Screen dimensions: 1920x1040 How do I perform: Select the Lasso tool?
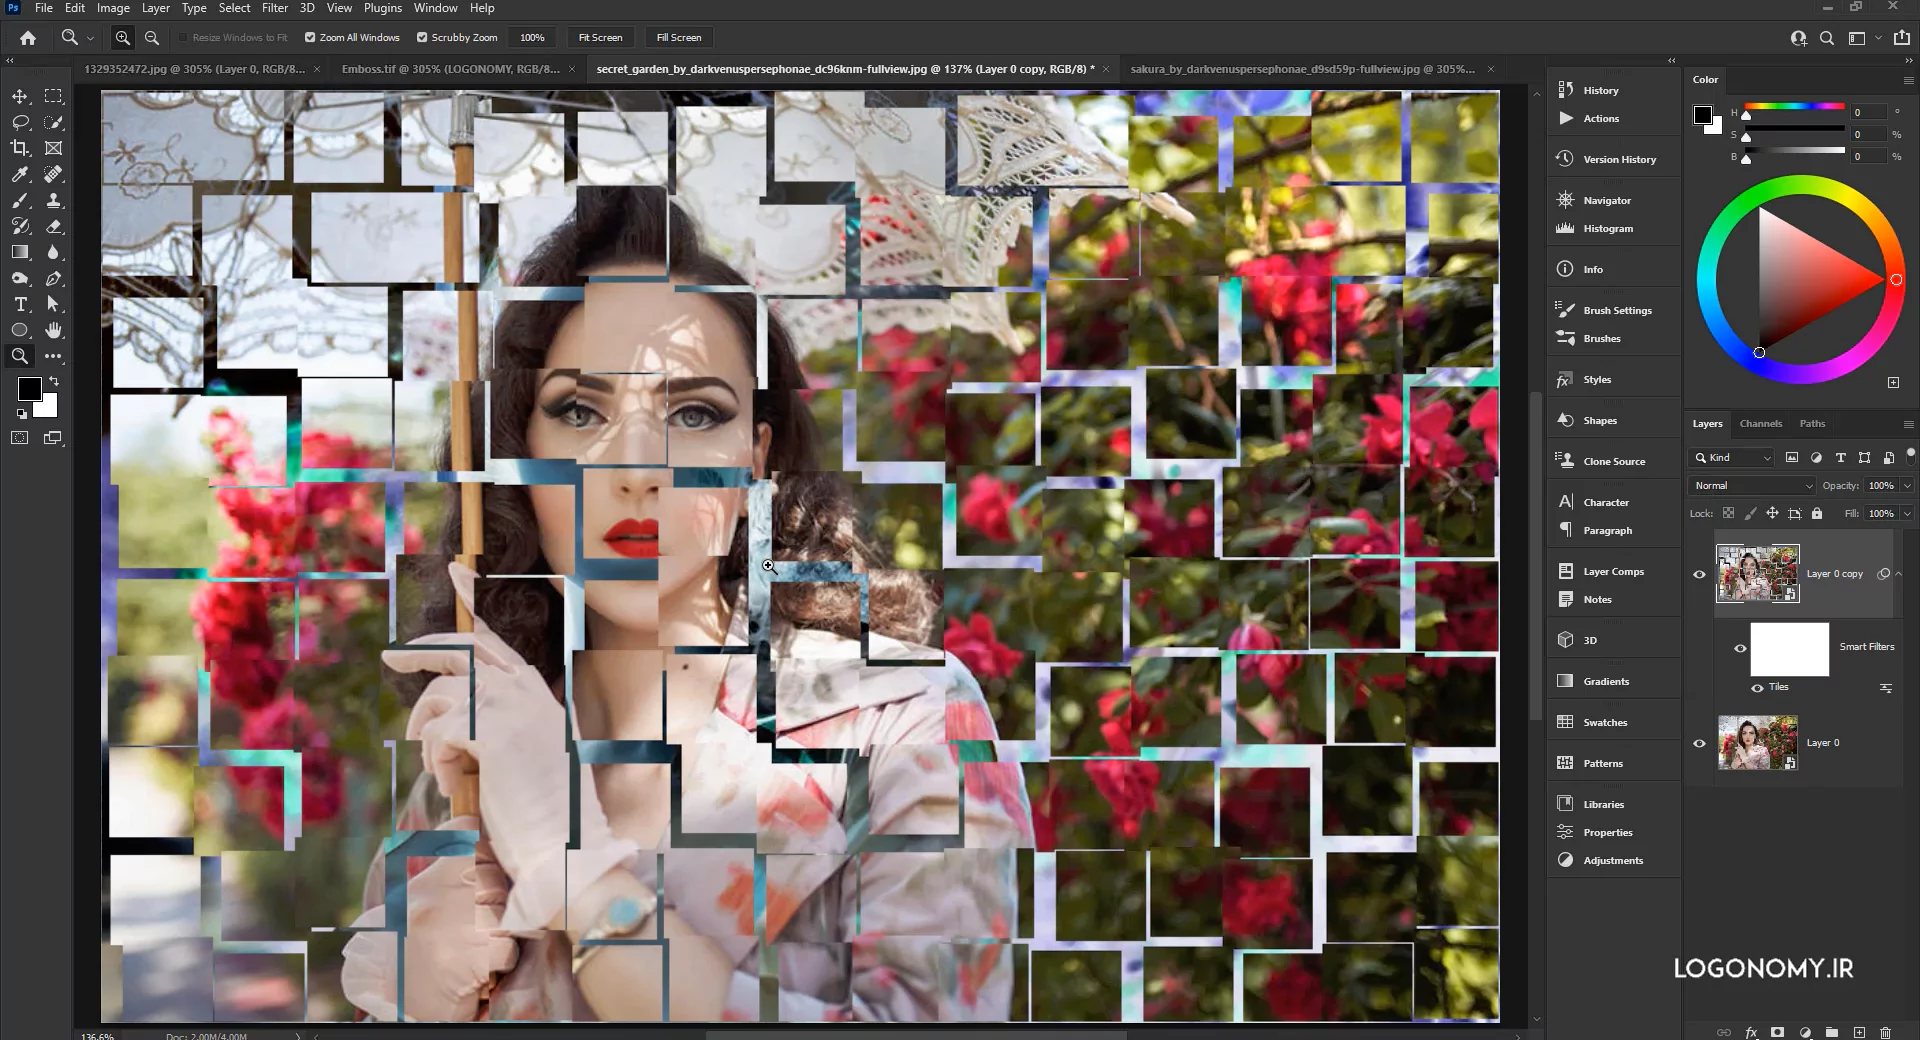click(20, 122)
